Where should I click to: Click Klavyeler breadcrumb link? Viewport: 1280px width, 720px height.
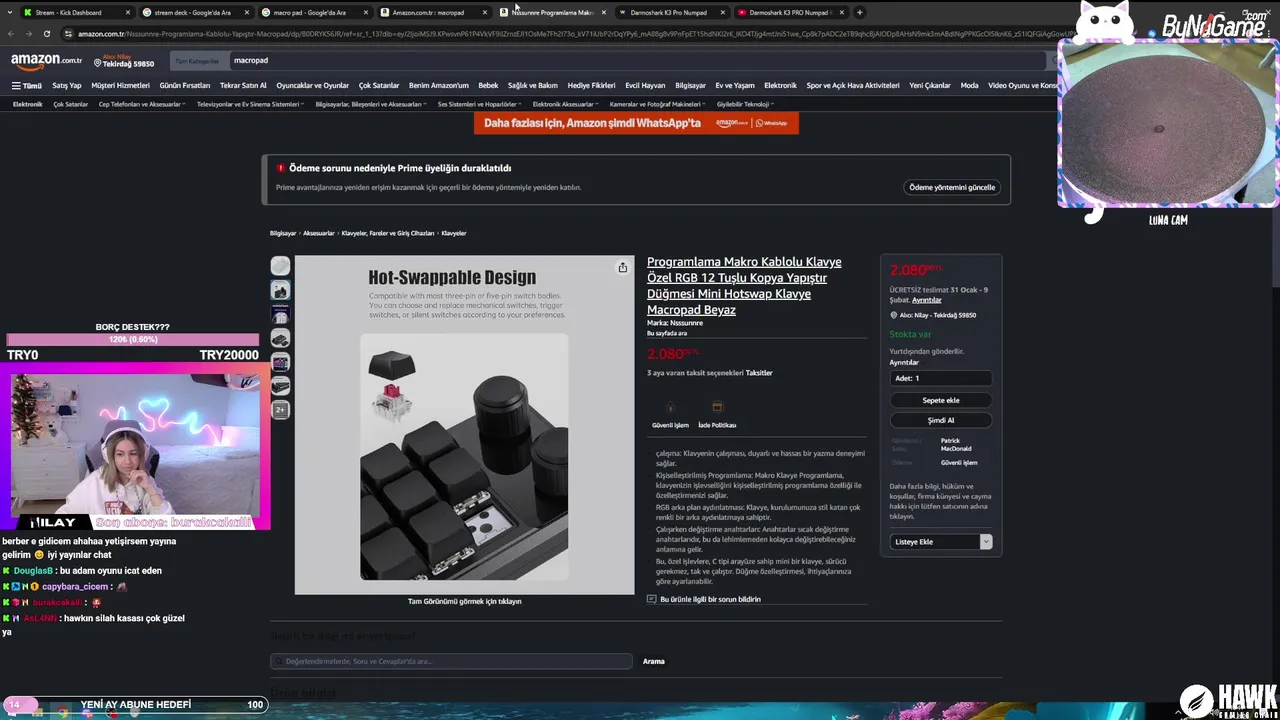click(x=454, y=233)
